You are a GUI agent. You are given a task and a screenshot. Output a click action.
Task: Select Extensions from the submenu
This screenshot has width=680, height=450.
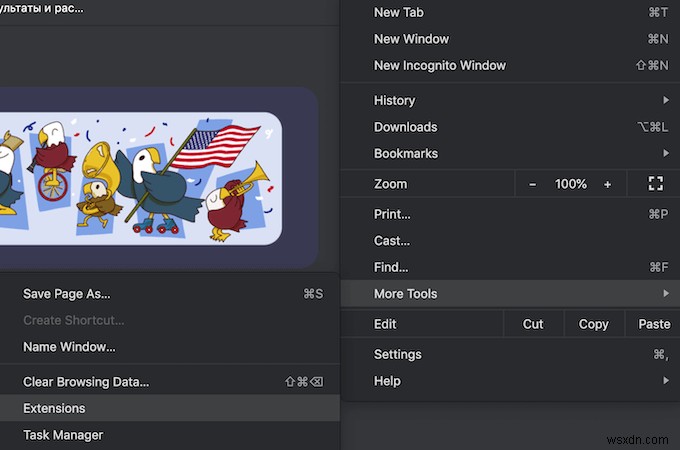[55, 408]
